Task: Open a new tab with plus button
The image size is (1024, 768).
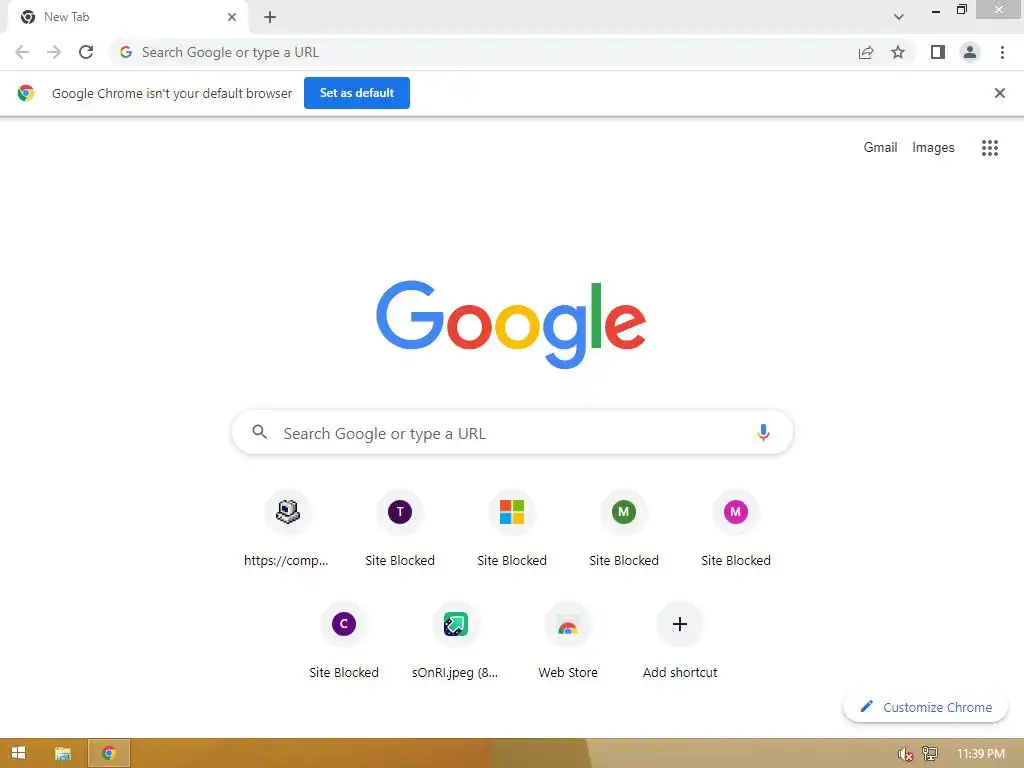Action: pyautogui.click(x=270, y=17)
